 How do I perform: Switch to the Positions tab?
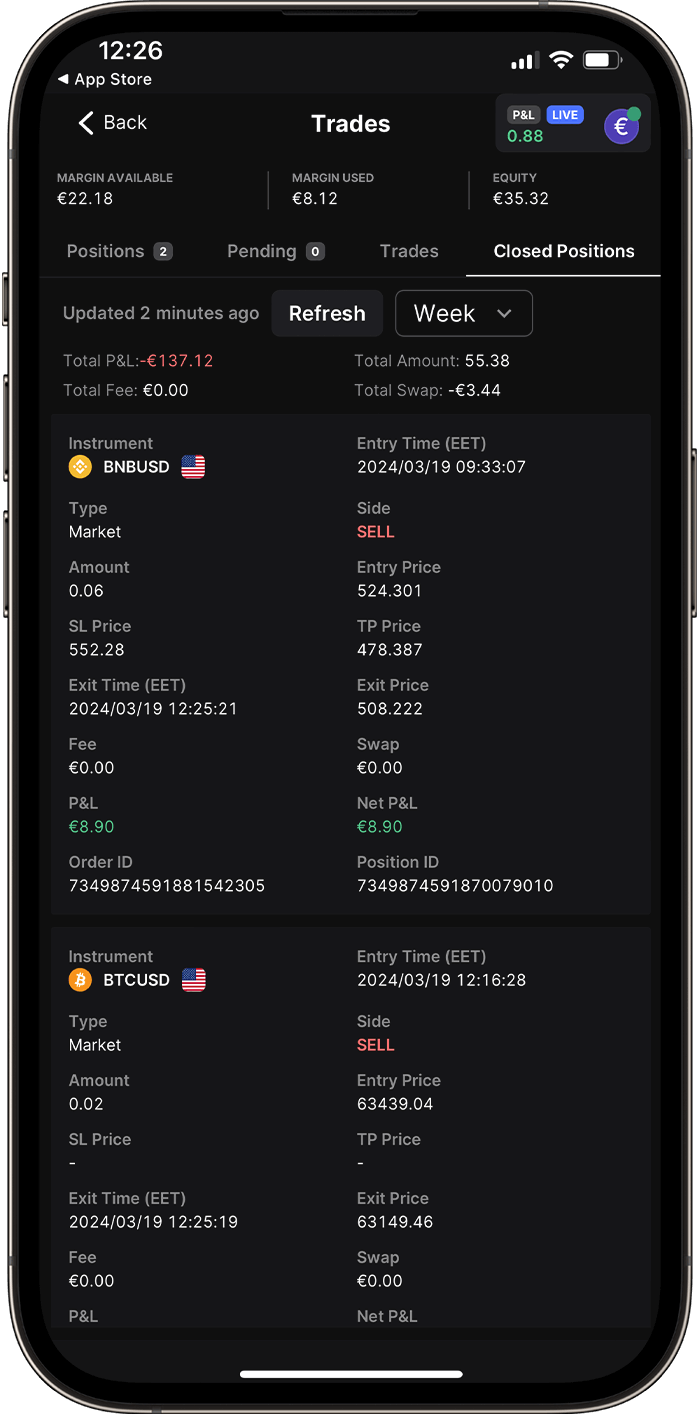pos(119,251)
